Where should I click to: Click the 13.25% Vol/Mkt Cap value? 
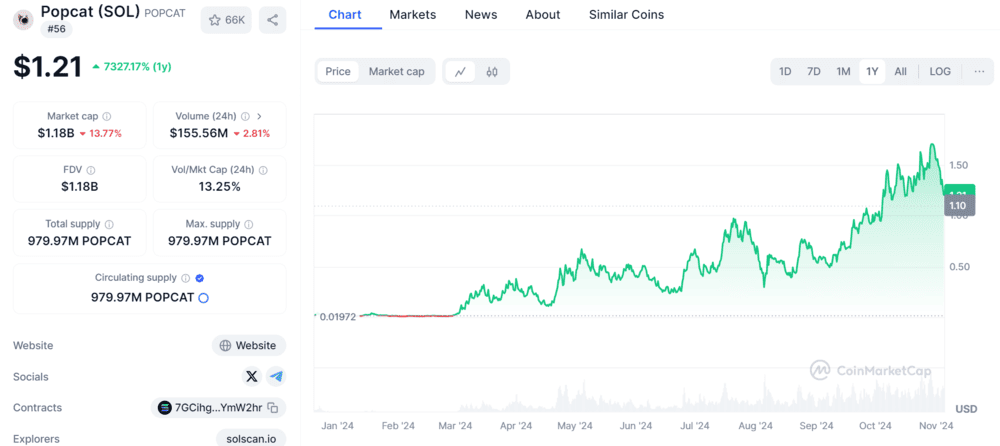click(219, 187)
